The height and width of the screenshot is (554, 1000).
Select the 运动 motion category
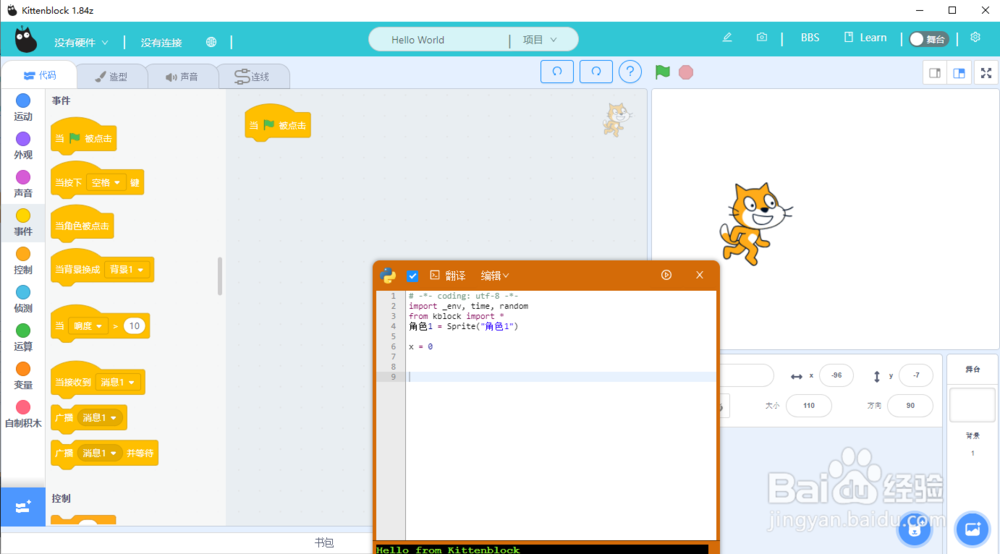23,108
